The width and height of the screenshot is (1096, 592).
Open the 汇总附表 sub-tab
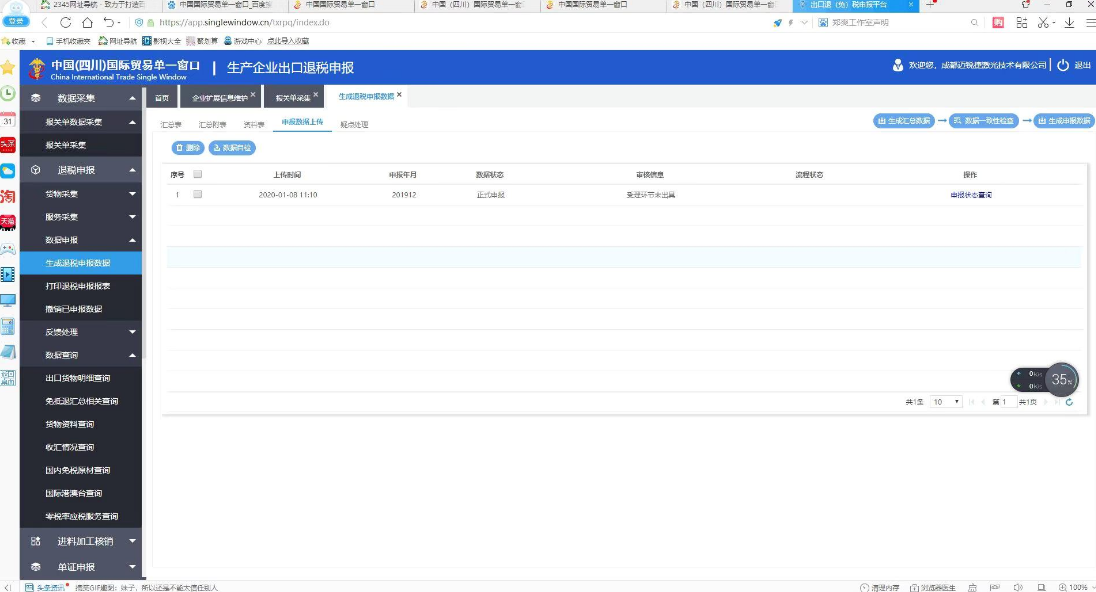(x=212, y=124)
